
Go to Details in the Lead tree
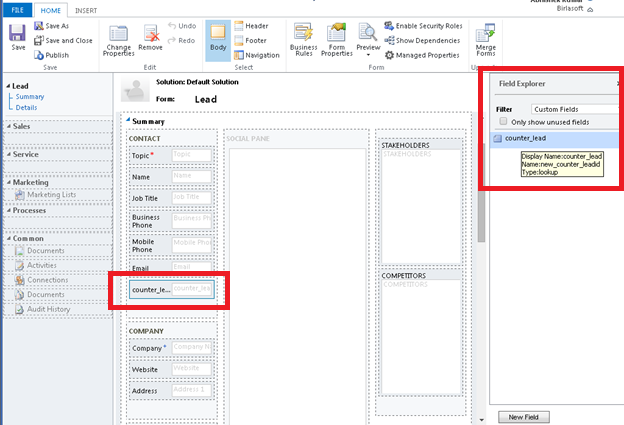point(26,107)
